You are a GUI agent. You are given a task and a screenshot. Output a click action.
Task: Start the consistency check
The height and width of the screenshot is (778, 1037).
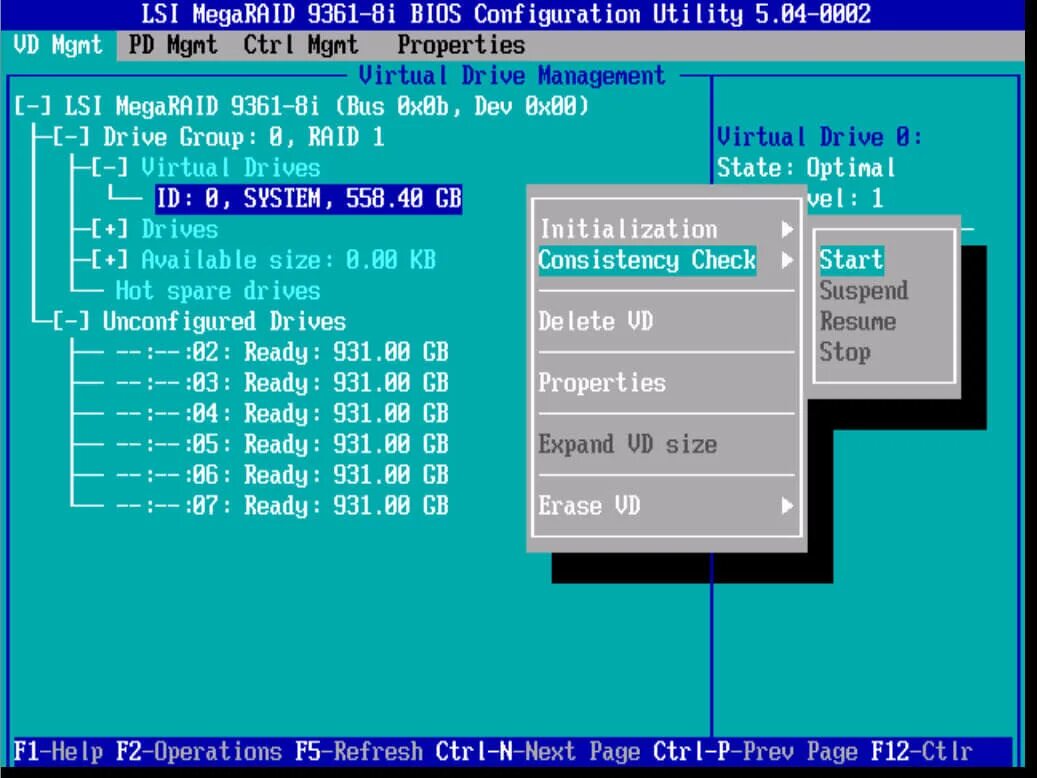point(851,260)
